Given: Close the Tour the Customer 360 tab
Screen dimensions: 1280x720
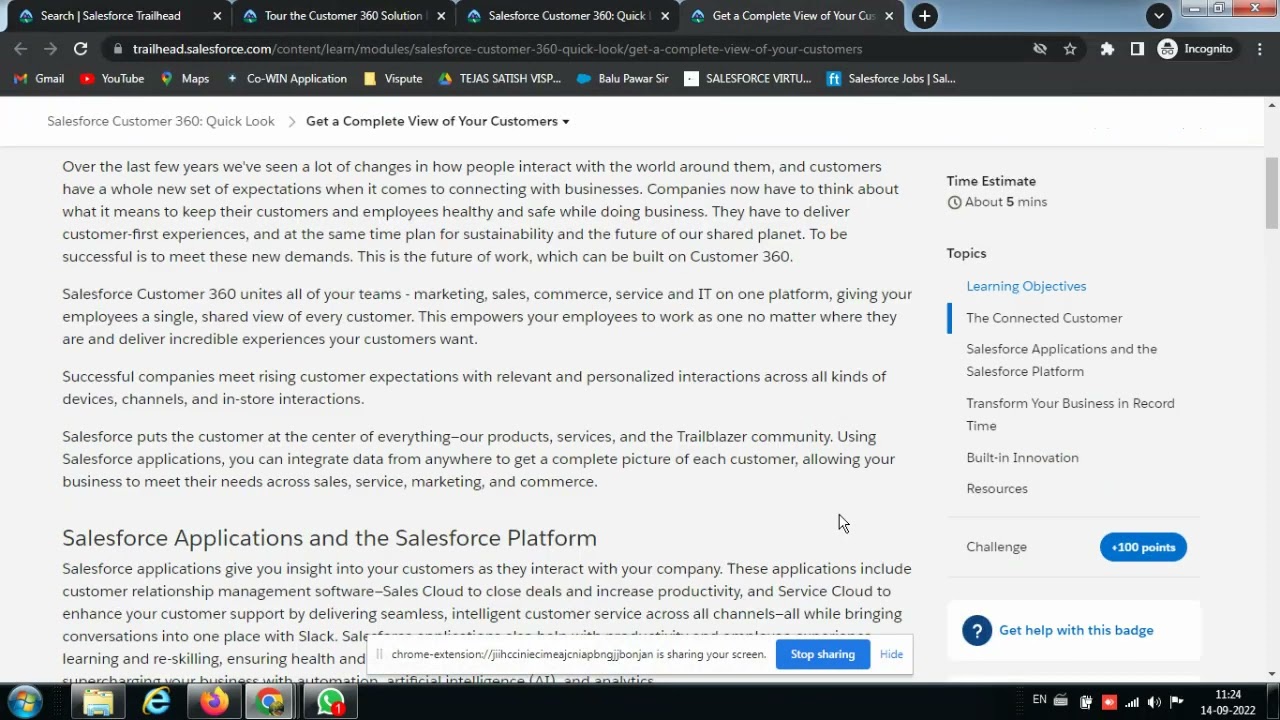Looking at the screenshot, I should [x=441, y=16].
